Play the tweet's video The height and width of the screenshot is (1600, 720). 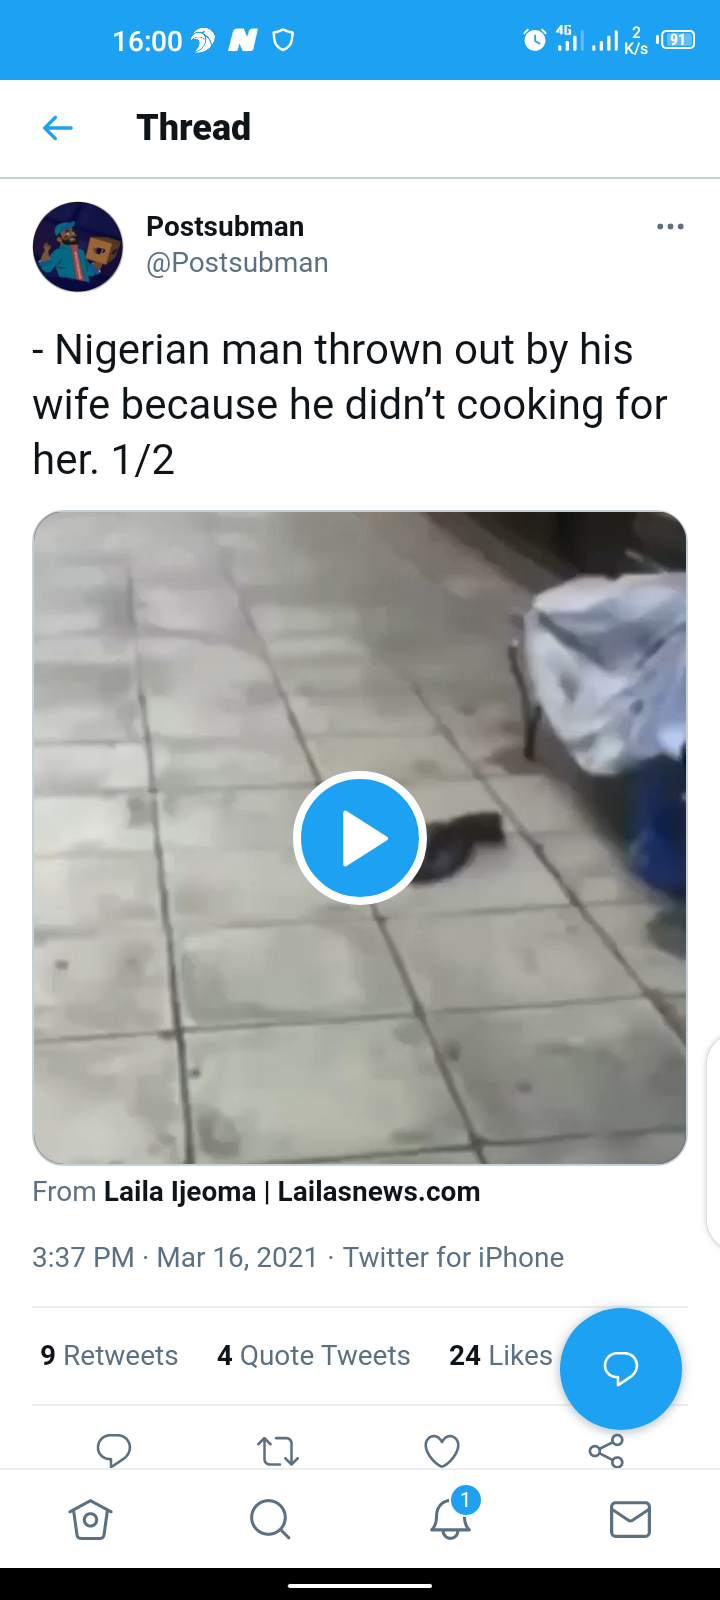coord(360,838)
